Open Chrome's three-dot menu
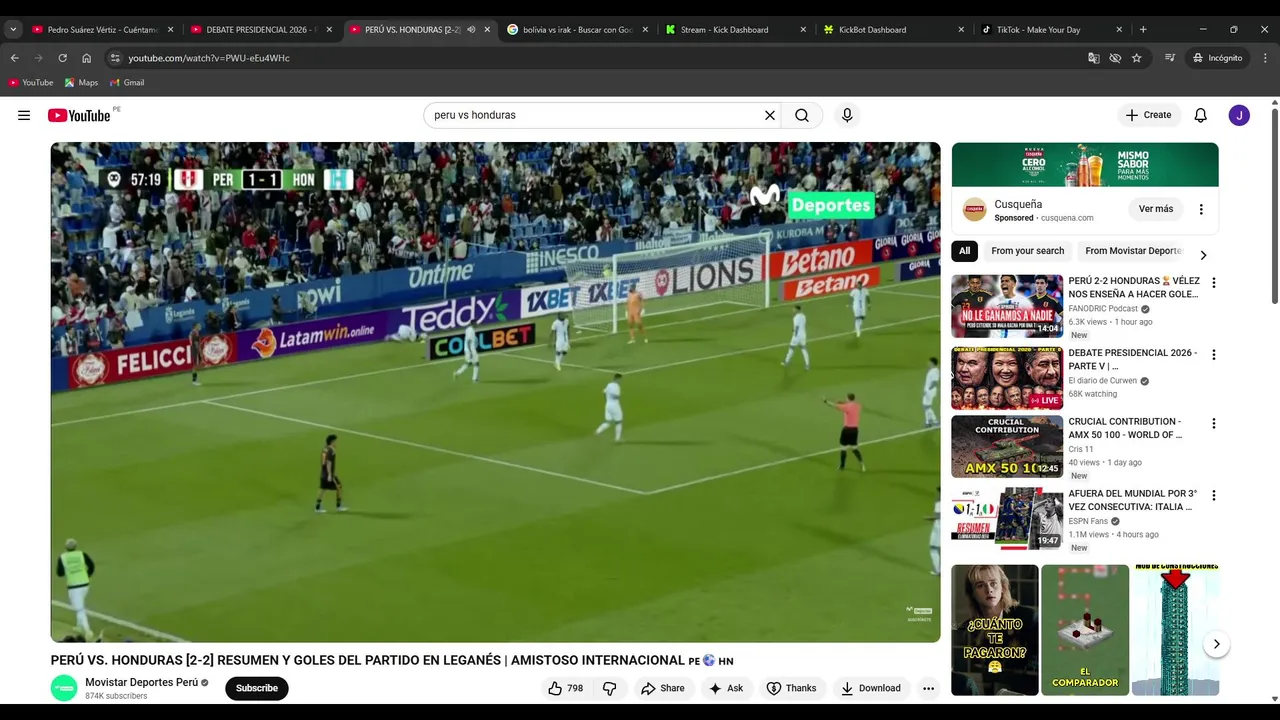1280x720 pixels. click(x=1266, y=58)
